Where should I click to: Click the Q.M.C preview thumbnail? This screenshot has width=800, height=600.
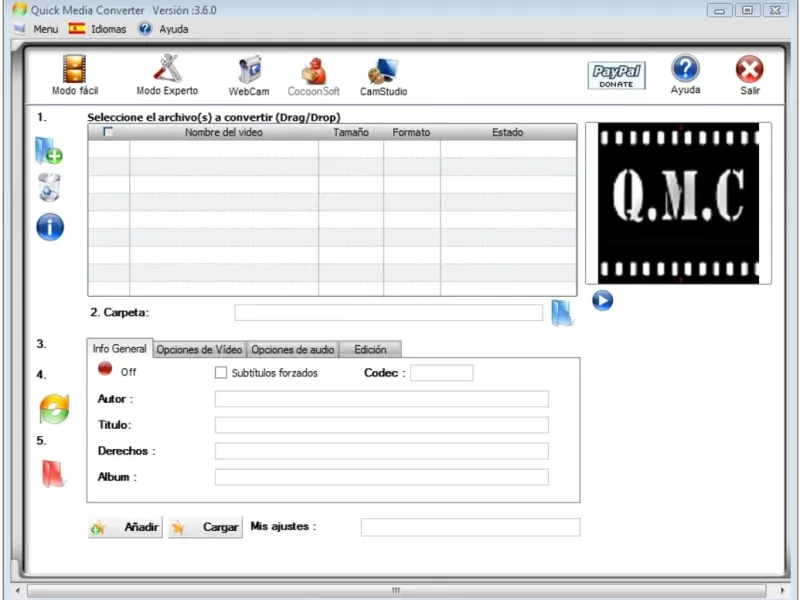(678, 203)
